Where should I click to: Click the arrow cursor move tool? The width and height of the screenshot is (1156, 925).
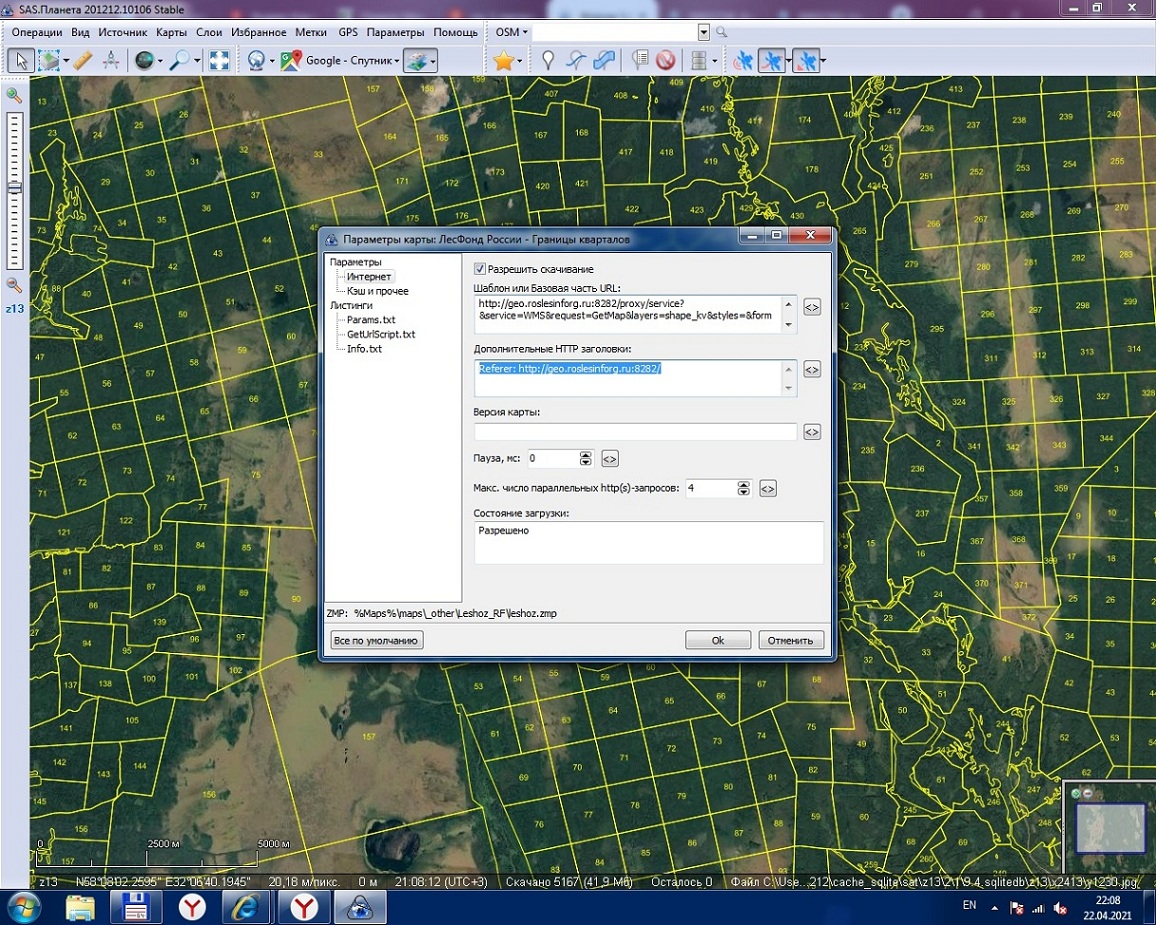click(20, 61)
